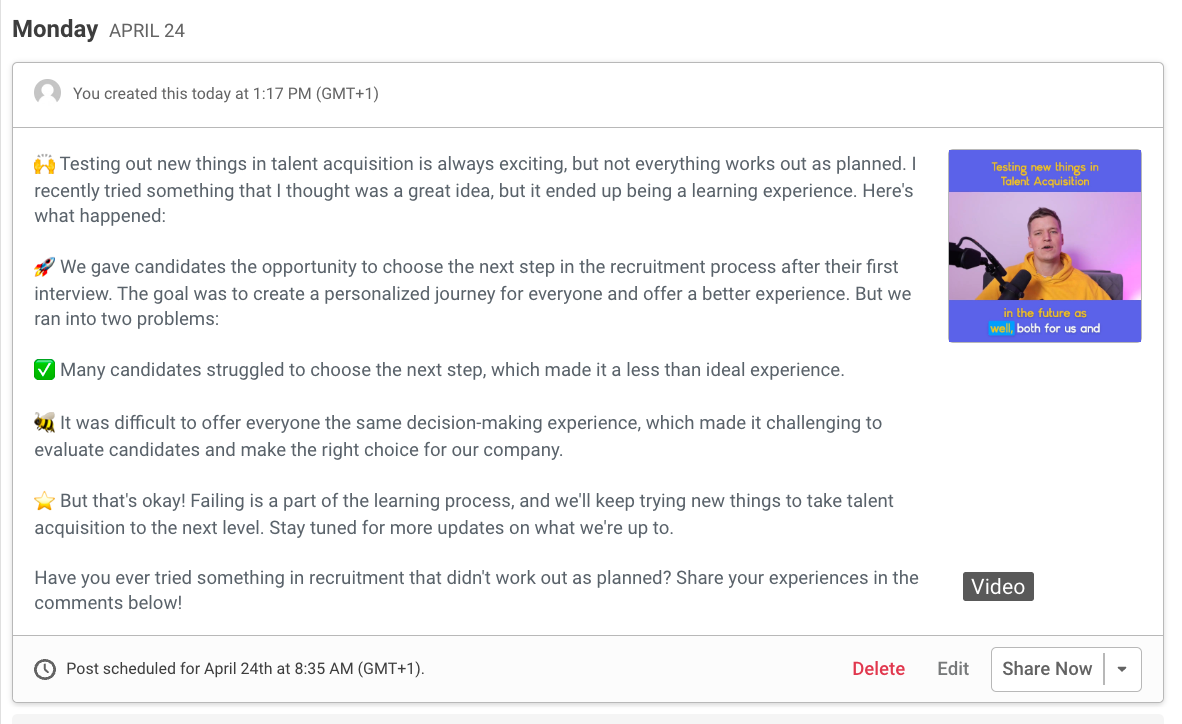Click the bee emoji in the post
Viewport: 1182px width, 724px height.
click(x=44, y=422)
